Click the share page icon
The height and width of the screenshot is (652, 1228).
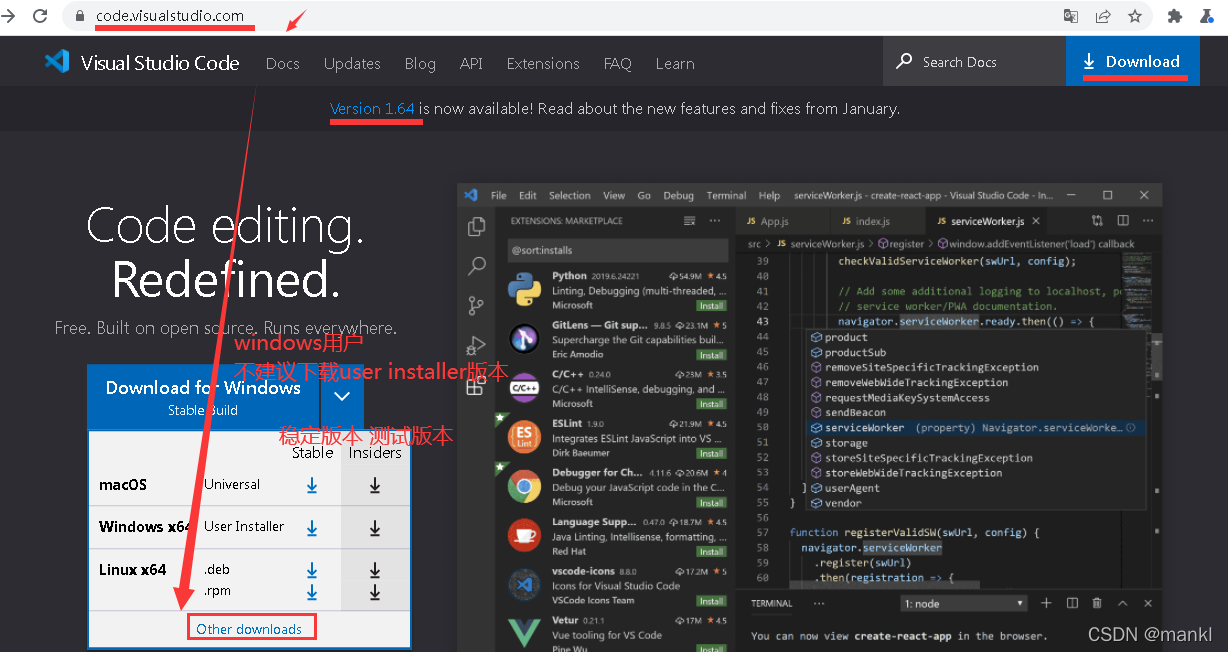1103,16
